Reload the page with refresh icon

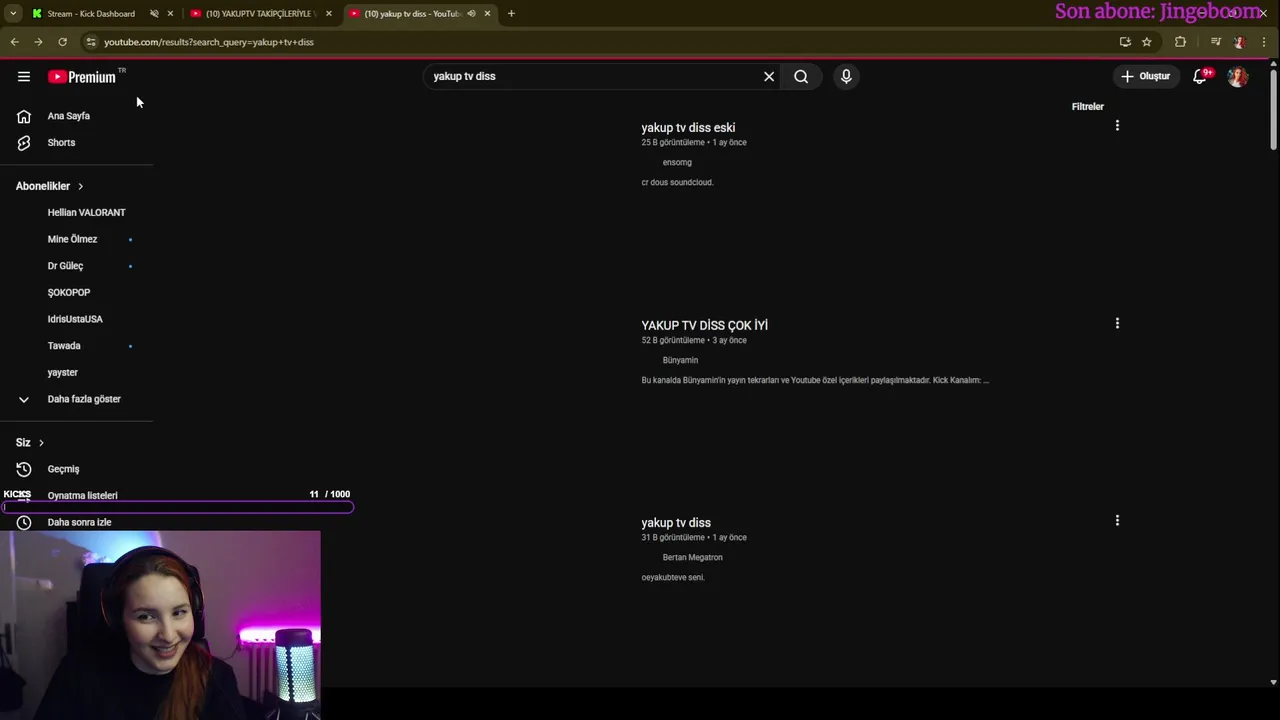tap(62, 42)
